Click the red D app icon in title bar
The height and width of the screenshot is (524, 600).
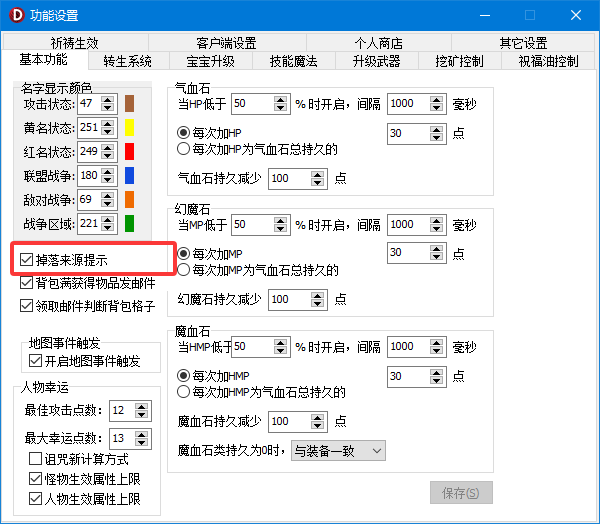[x=15, y=15]
